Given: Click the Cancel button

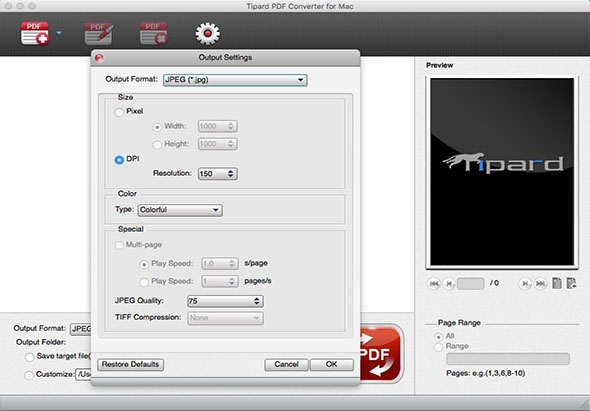Looking at the screenshot, I should pos(286,364).
